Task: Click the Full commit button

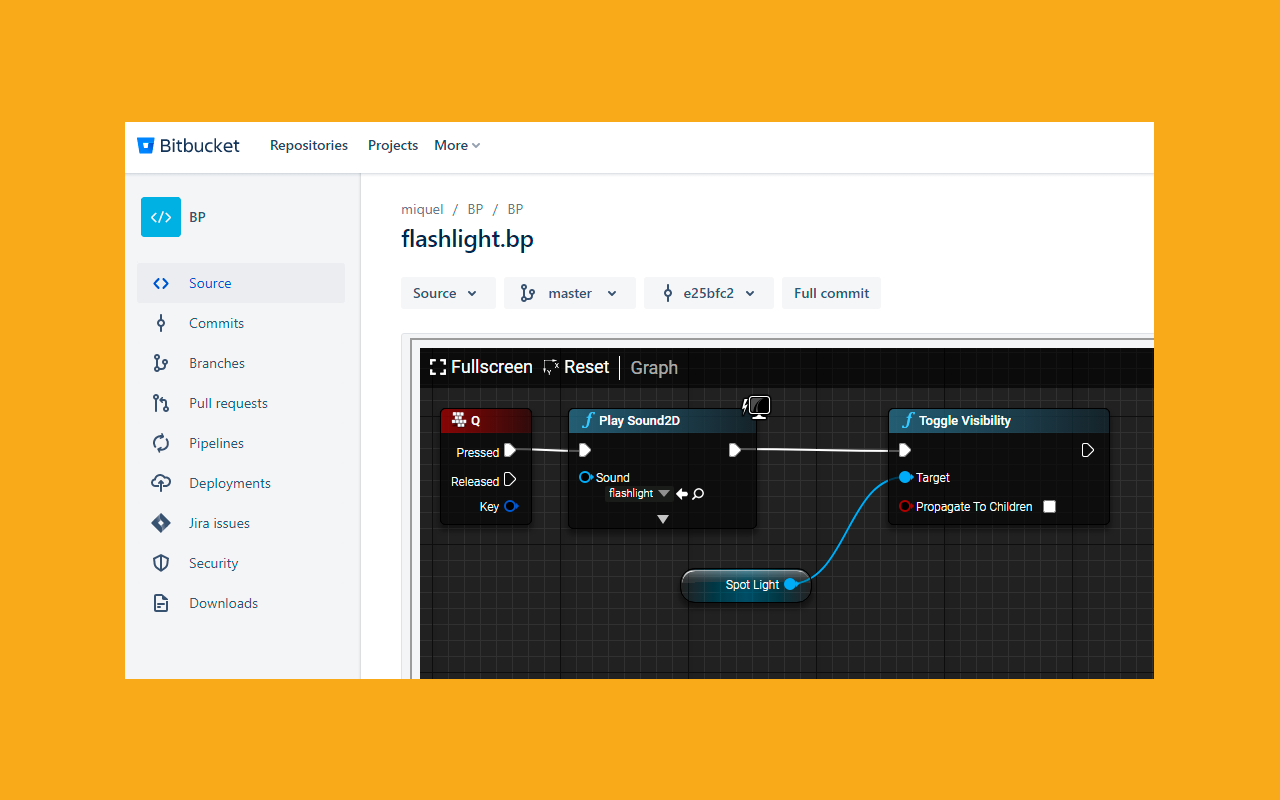Action: pos(831,293)
